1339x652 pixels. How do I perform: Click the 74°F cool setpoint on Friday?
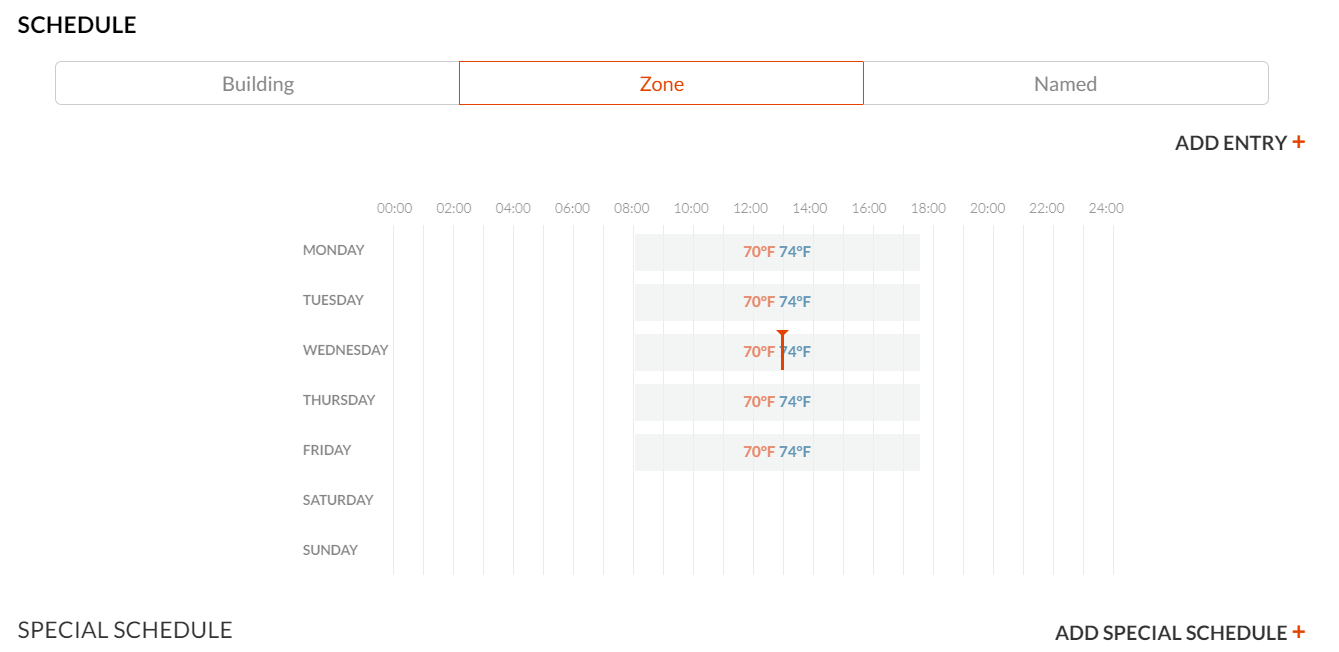795,452
